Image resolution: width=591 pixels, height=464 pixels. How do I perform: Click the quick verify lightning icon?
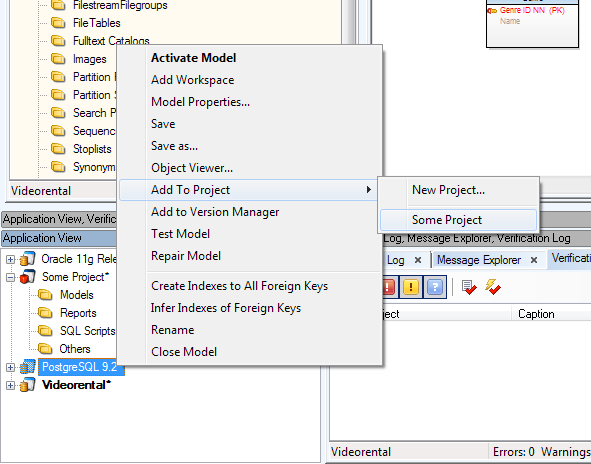tap(493, 287)
